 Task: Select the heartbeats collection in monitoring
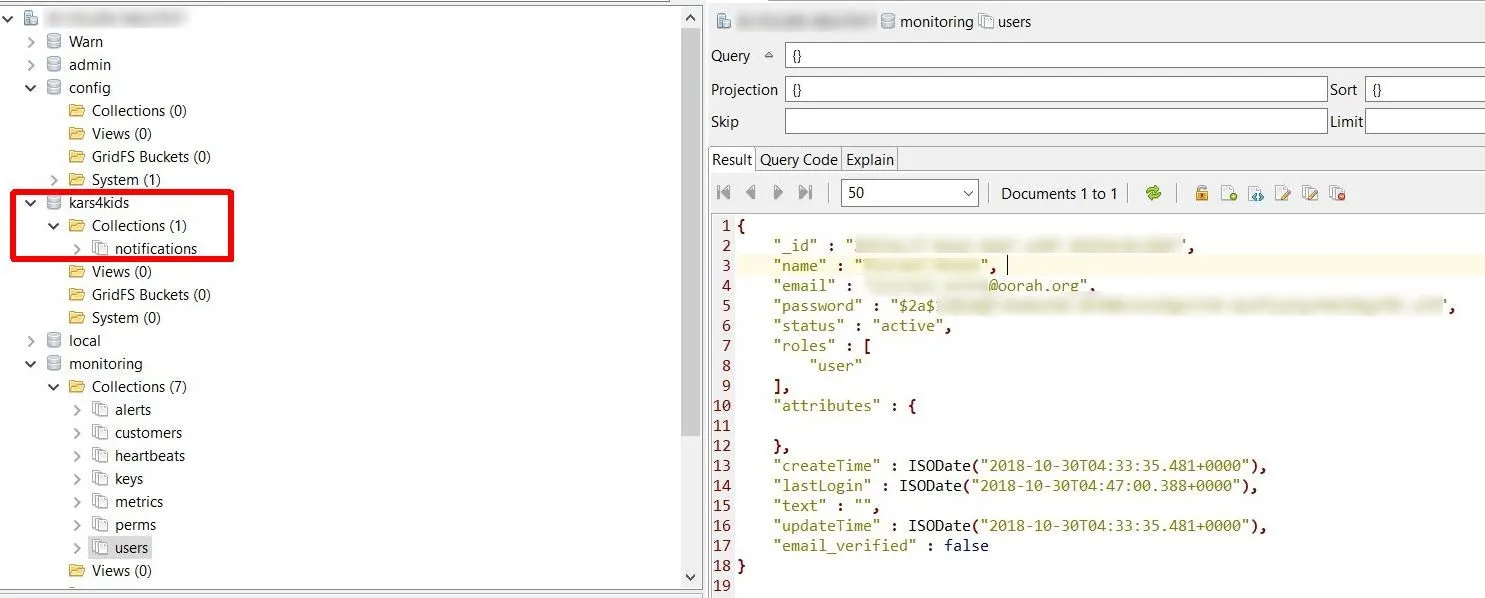(149, 456)
